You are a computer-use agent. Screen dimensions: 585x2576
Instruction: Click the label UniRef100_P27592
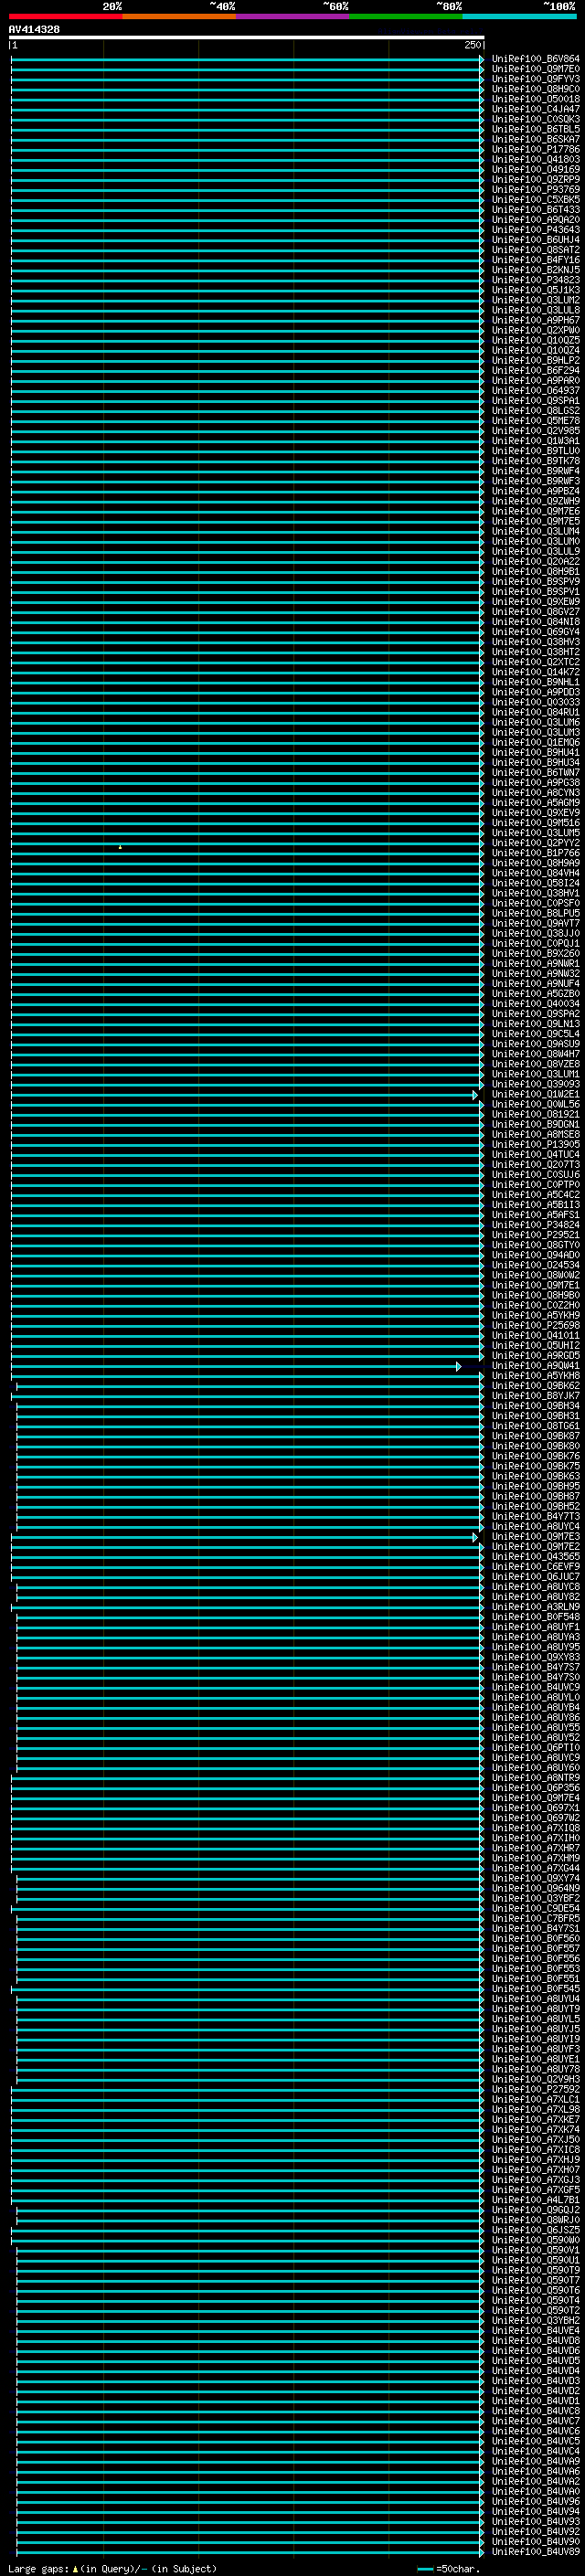pyautogui.click(x=535, y=2089)
